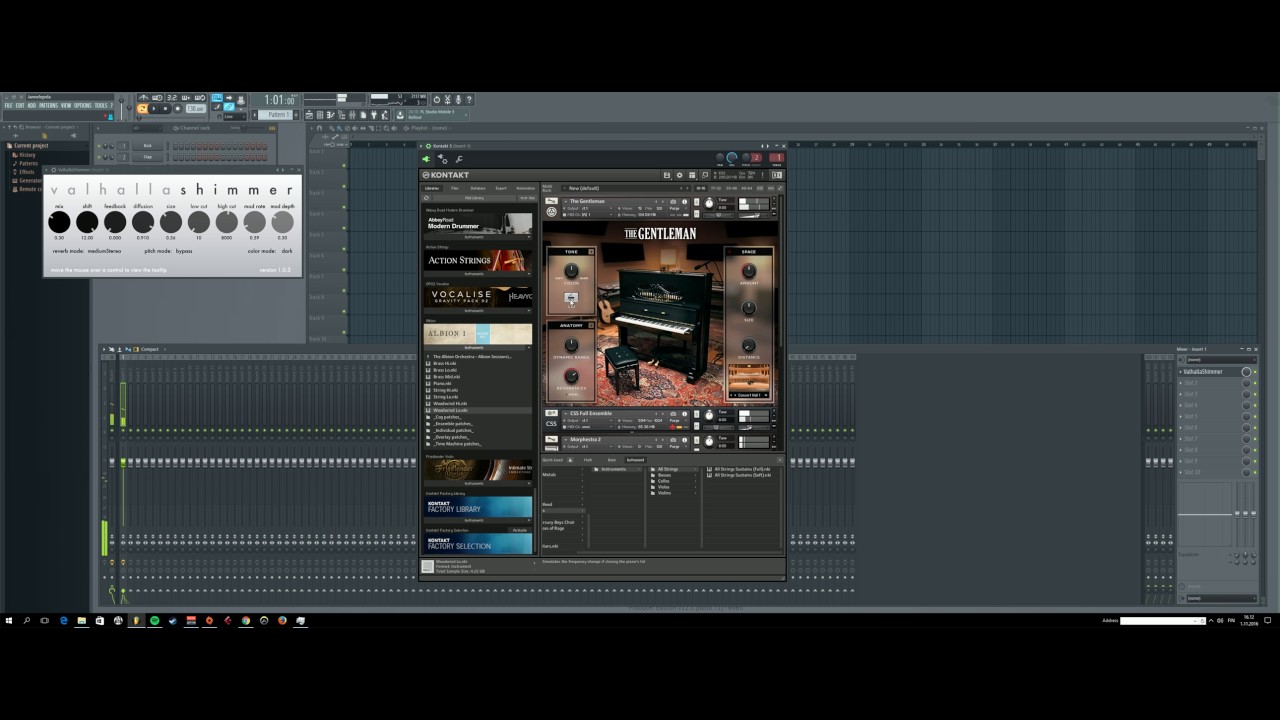Open the Concert Hall 1 reverb selector

pos(749,395)
